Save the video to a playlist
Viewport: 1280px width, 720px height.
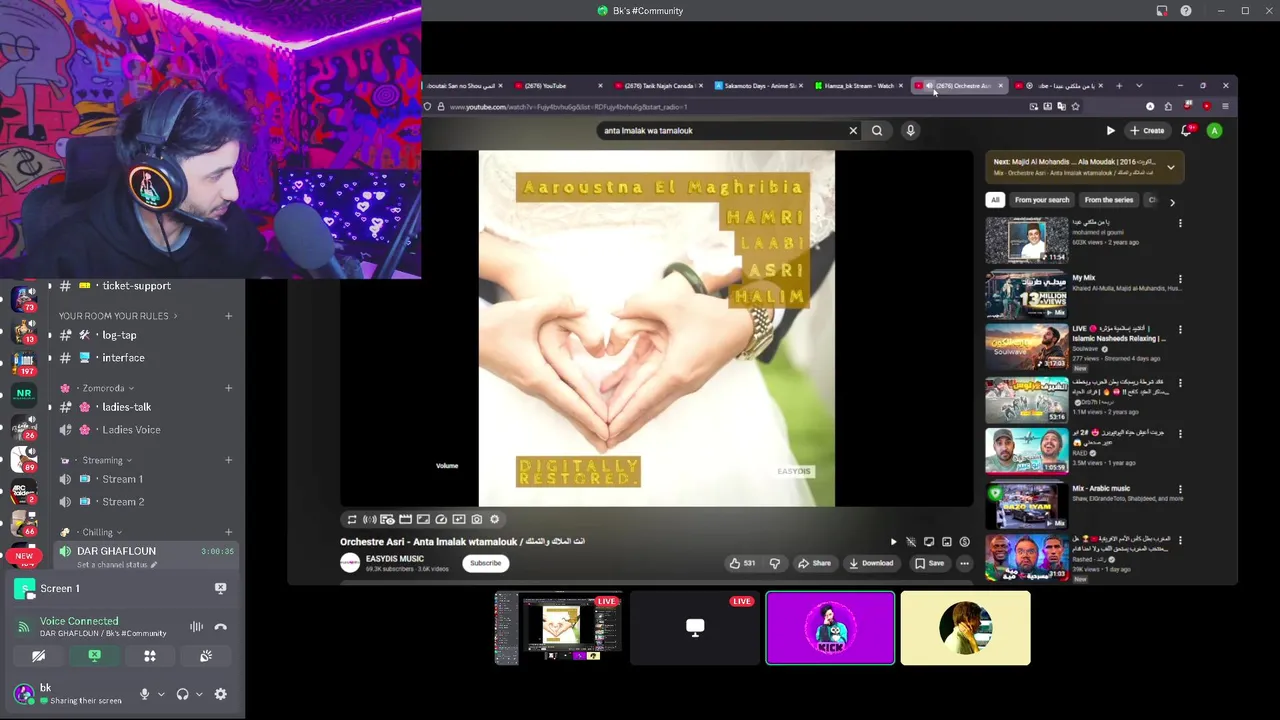pyautogui.click(x=929, y=563)
